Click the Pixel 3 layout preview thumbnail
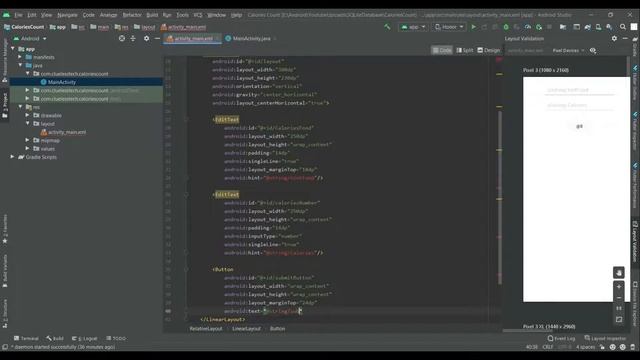 [576, 189]
